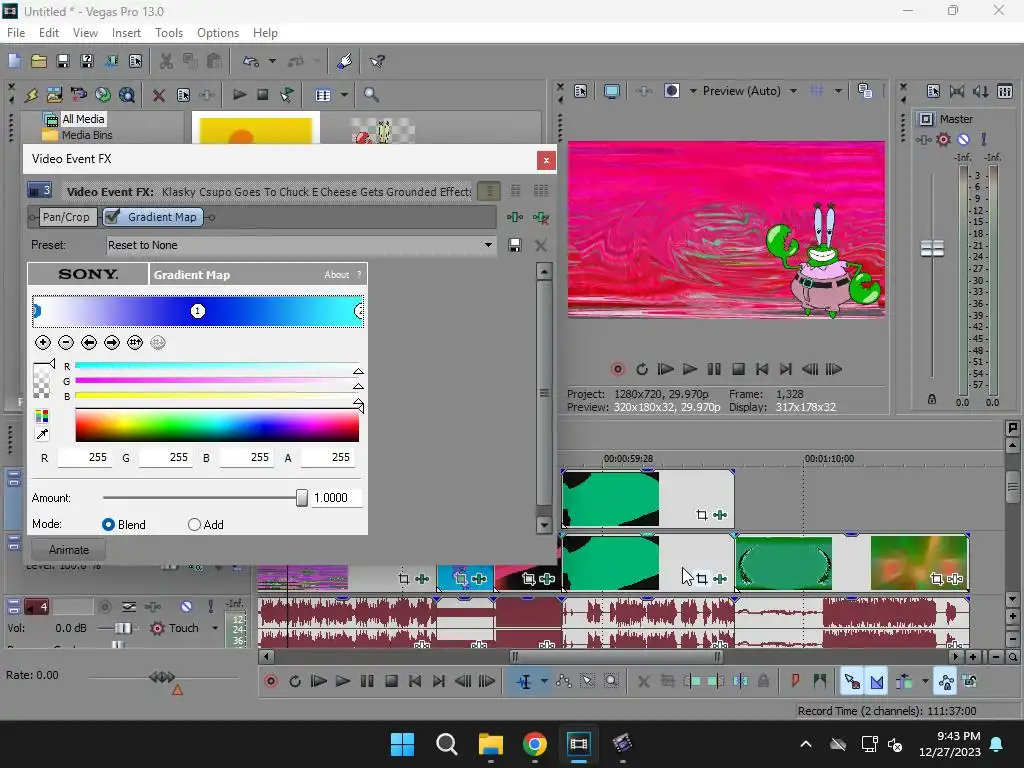The height and width of the screenshot is (768, 1024).
Task: Toggle mute on audio track 4
Action: pos(186,607)
